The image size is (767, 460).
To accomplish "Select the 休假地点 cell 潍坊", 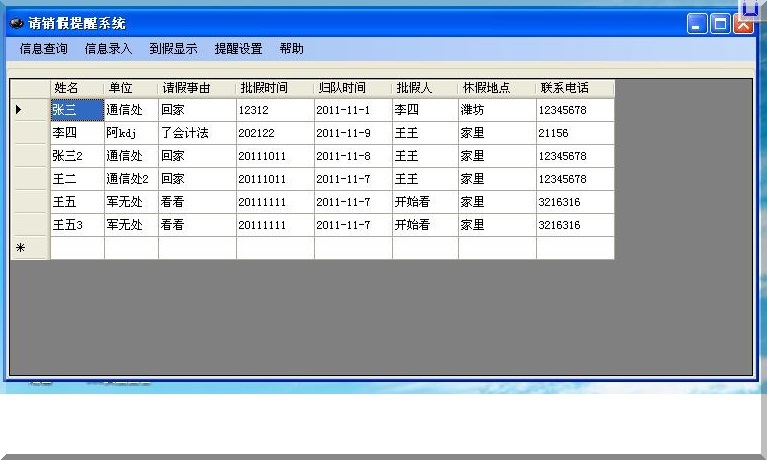I will tap(497, 110).
